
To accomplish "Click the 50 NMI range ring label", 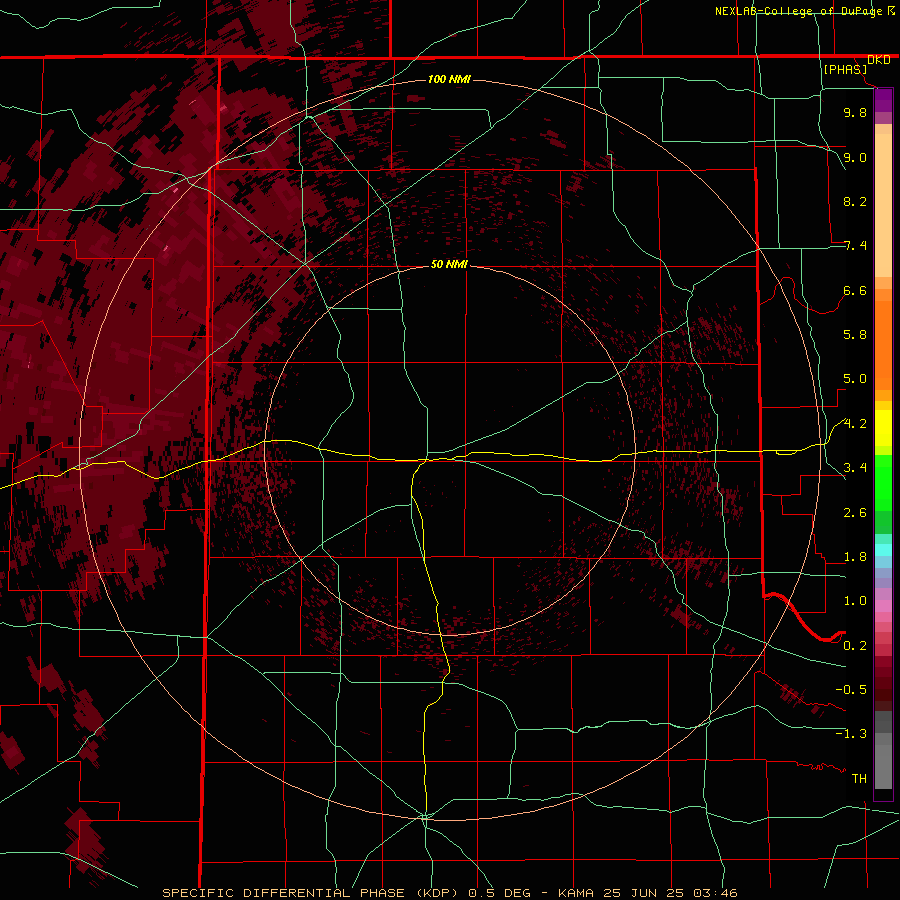I will point(449,264).
